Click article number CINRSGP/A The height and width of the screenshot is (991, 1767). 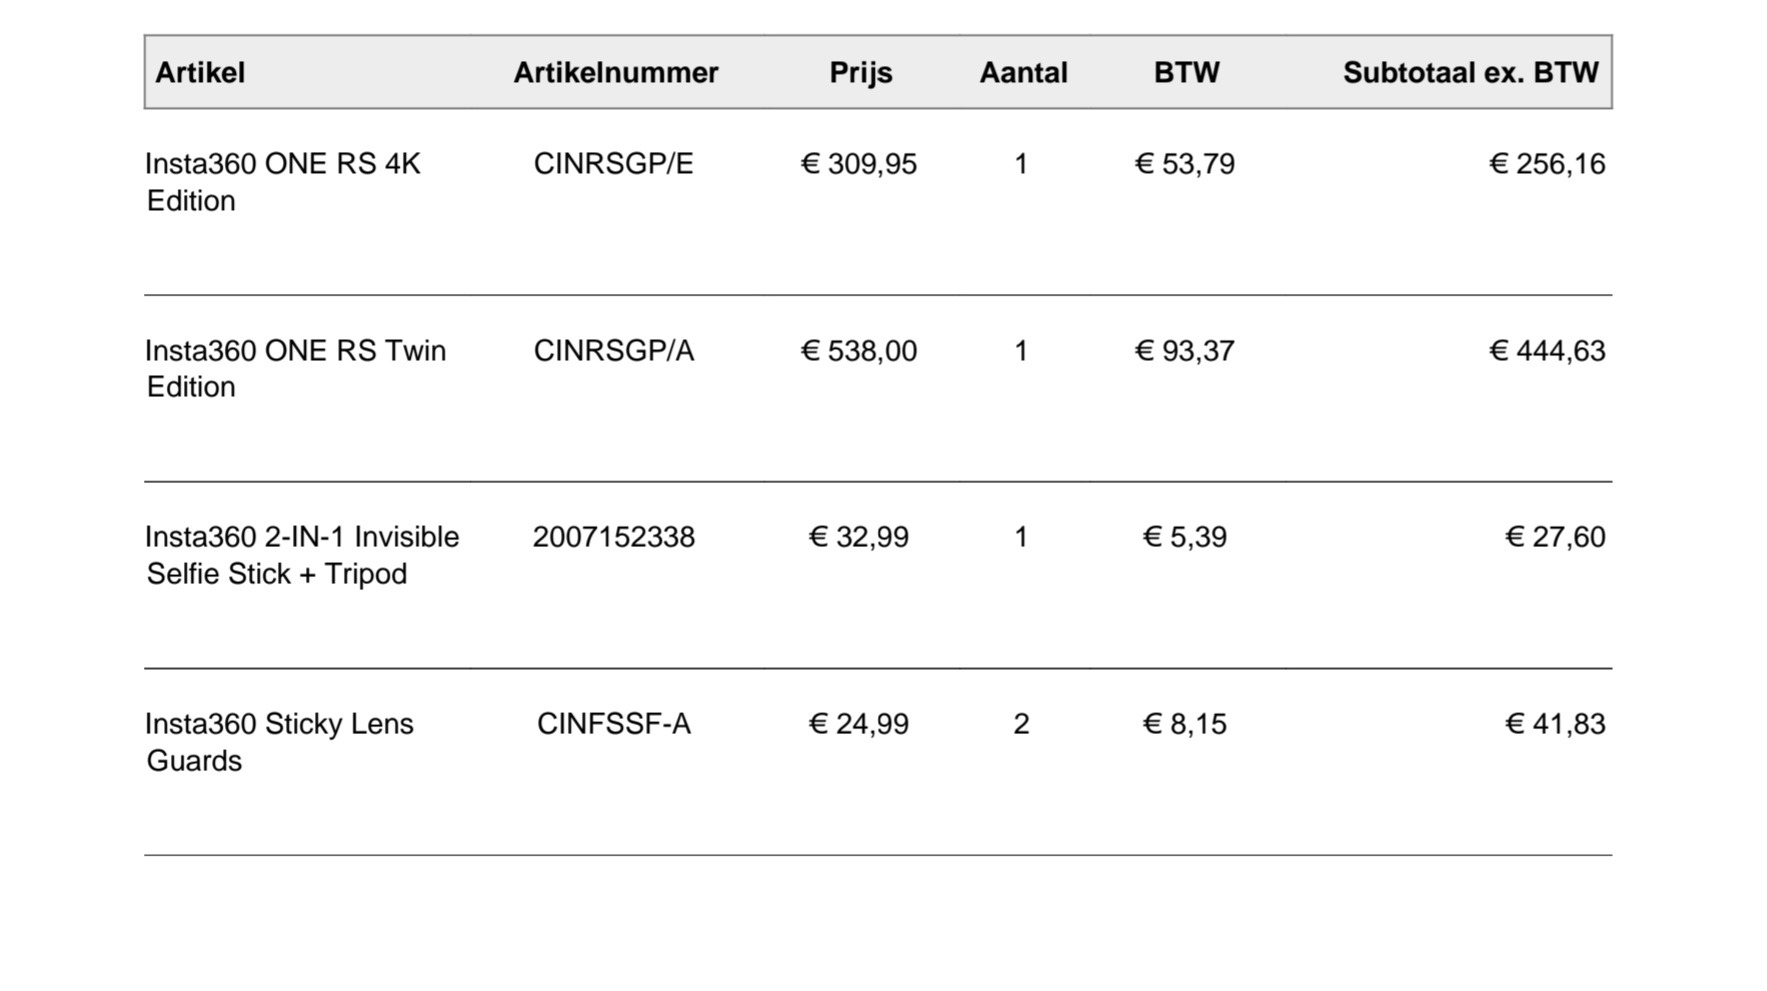613,351
